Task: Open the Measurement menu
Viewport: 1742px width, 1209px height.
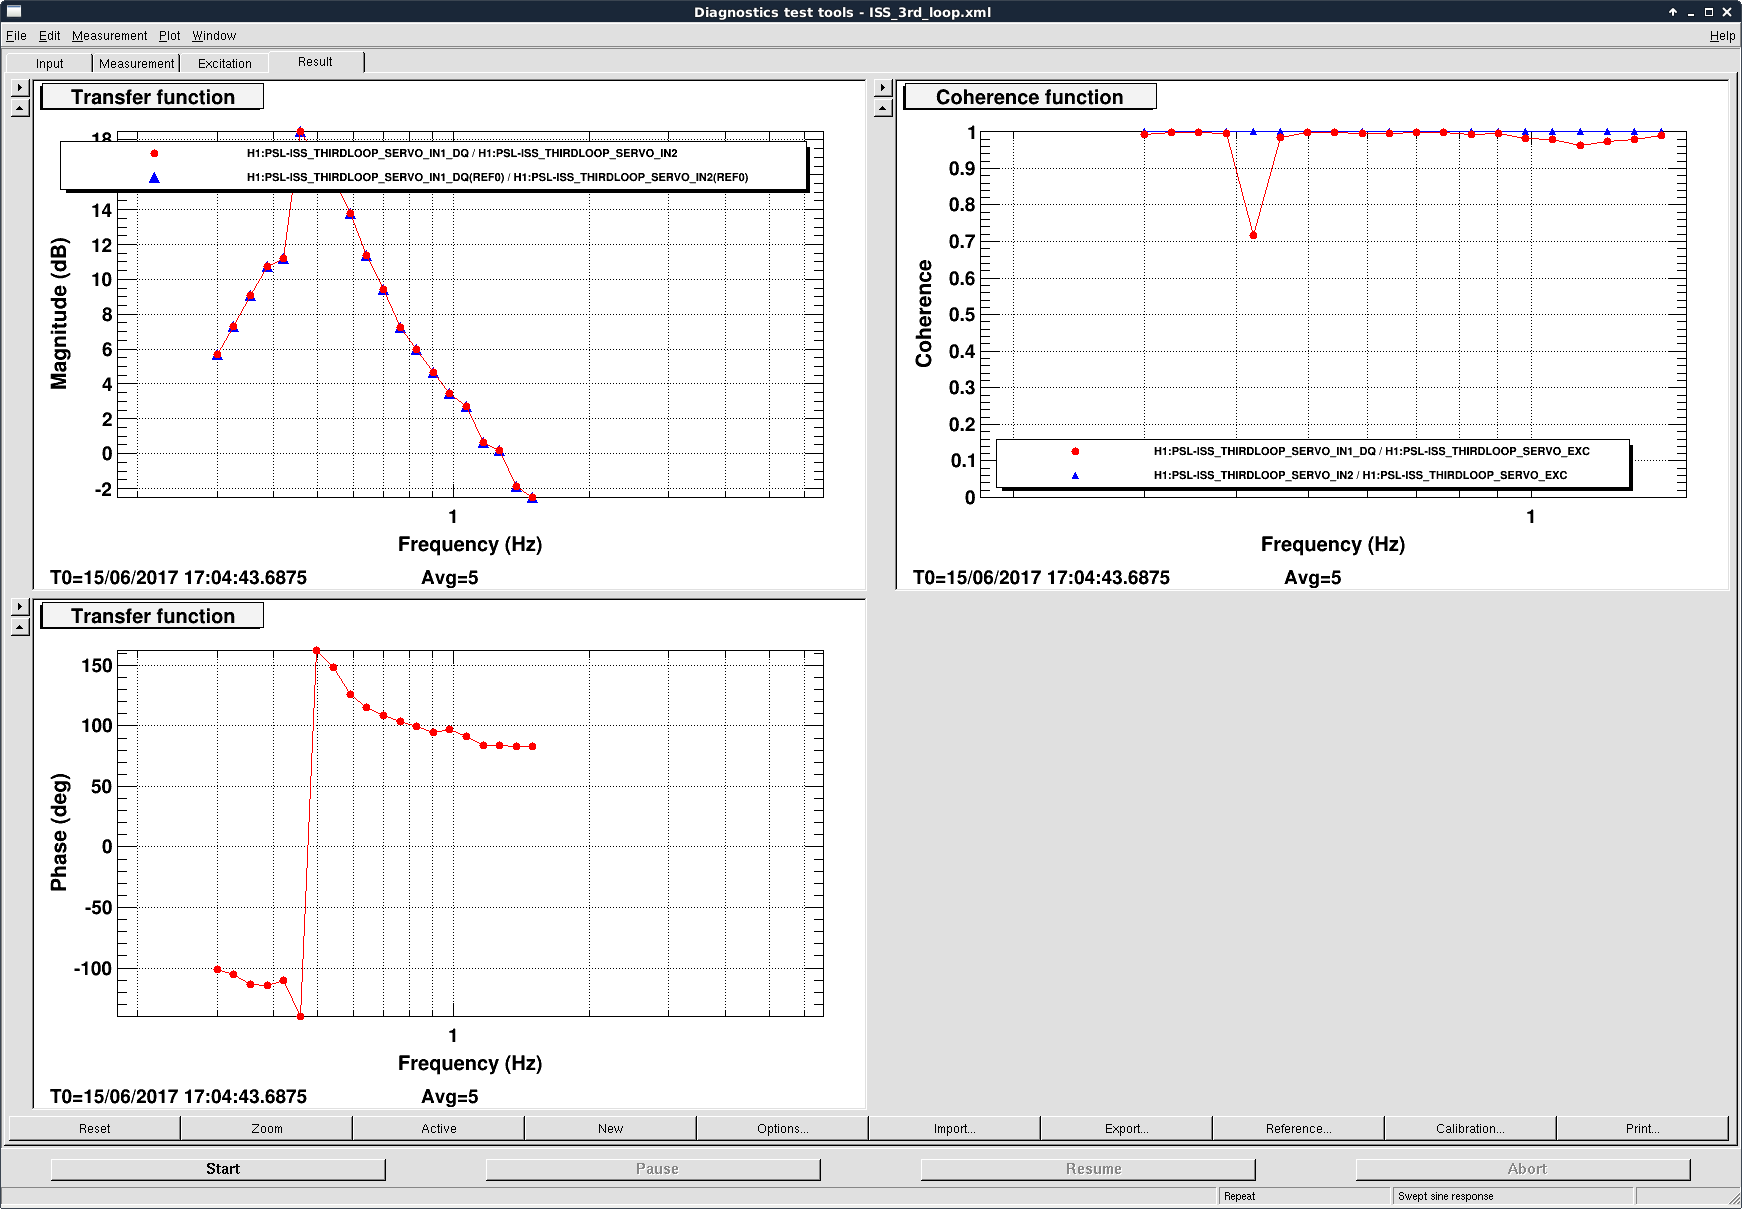Action: (109, 36)
